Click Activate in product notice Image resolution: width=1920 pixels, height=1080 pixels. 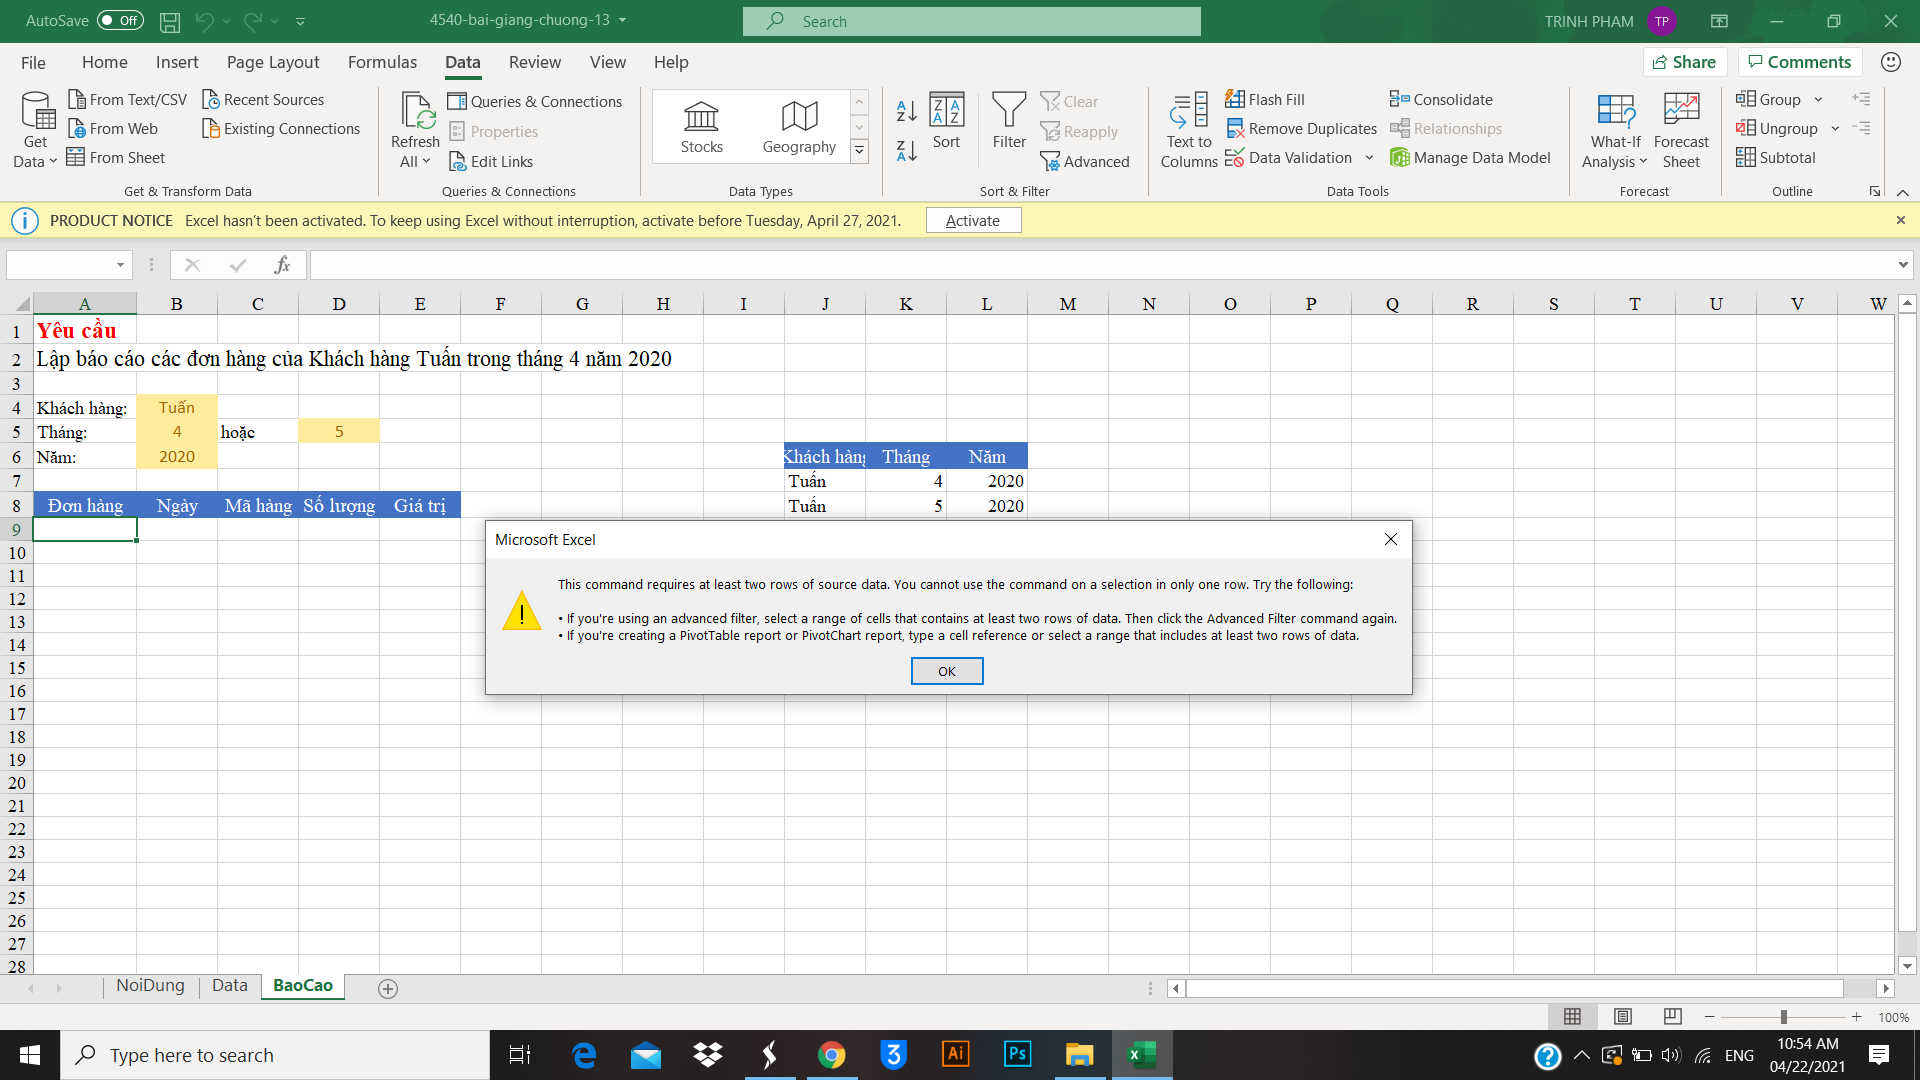(x=973, y=221)
